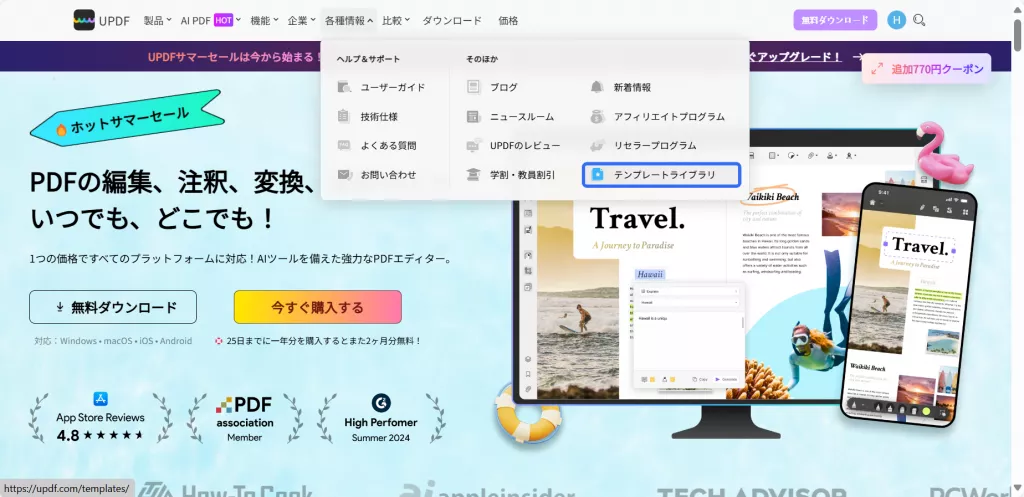Click the purple 無料ダウンロード header button
Image resolution: width=1024 pixels, height=497 pixels.
pyautogui.click(x=835, y=20)
